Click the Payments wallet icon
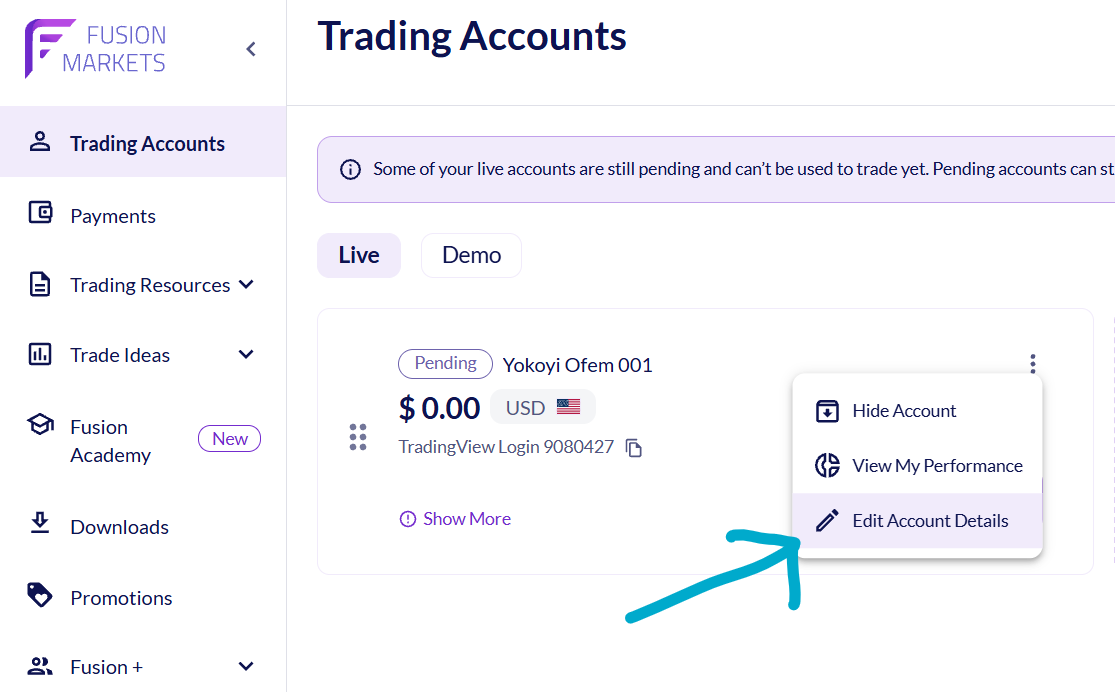 pos(40,213)
